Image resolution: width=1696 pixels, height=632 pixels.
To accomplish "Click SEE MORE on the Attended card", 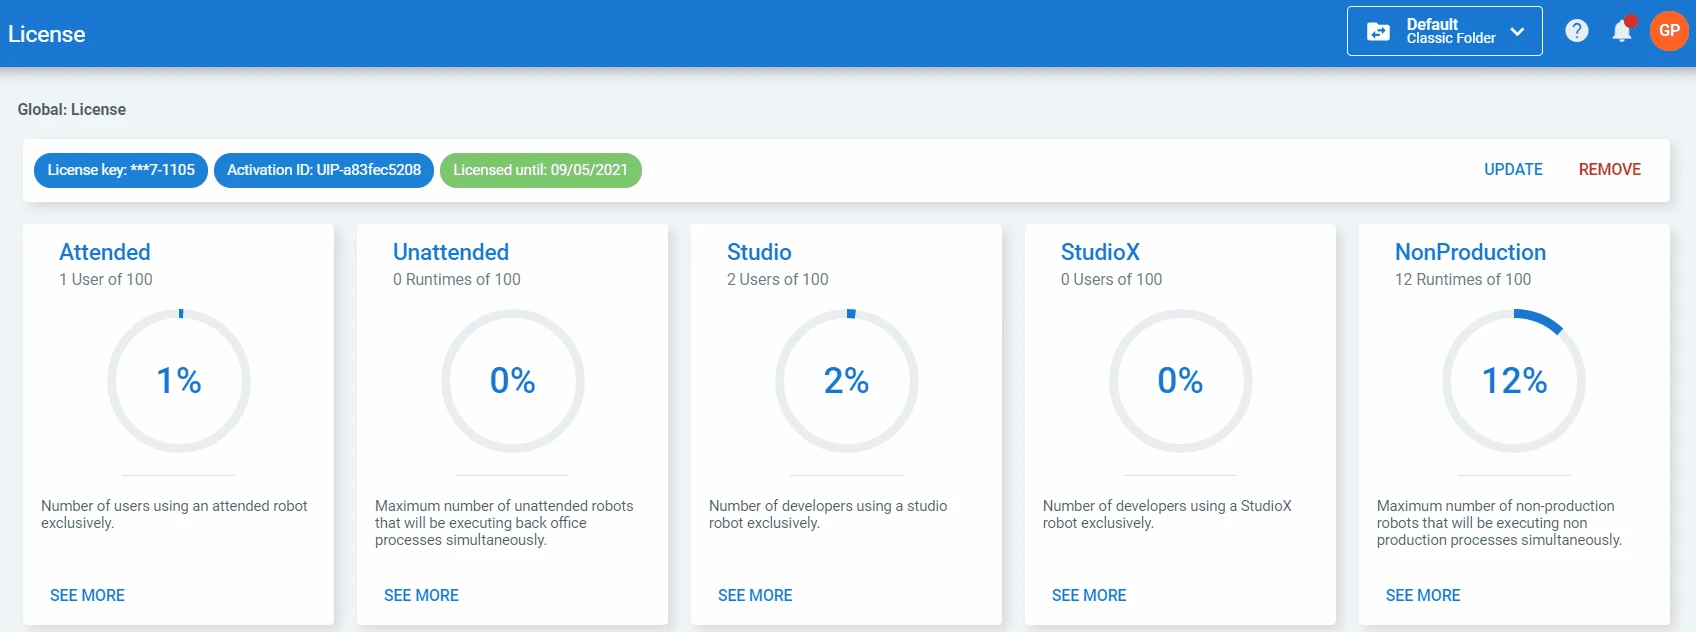I will (x=87, y=595).
